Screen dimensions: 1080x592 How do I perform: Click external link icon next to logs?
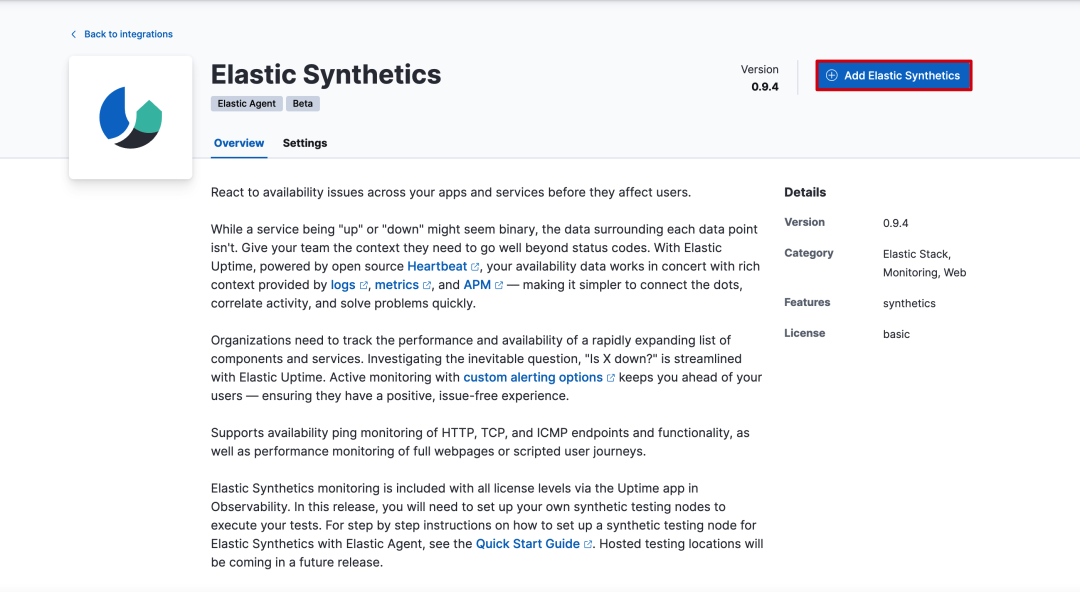click(x=364, y=286)
